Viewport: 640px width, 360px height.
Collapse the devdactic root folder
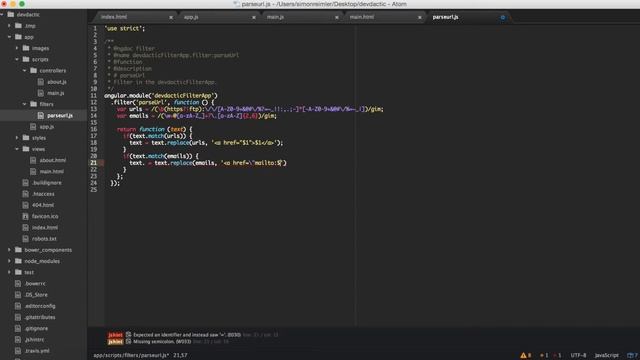[2, 15]
